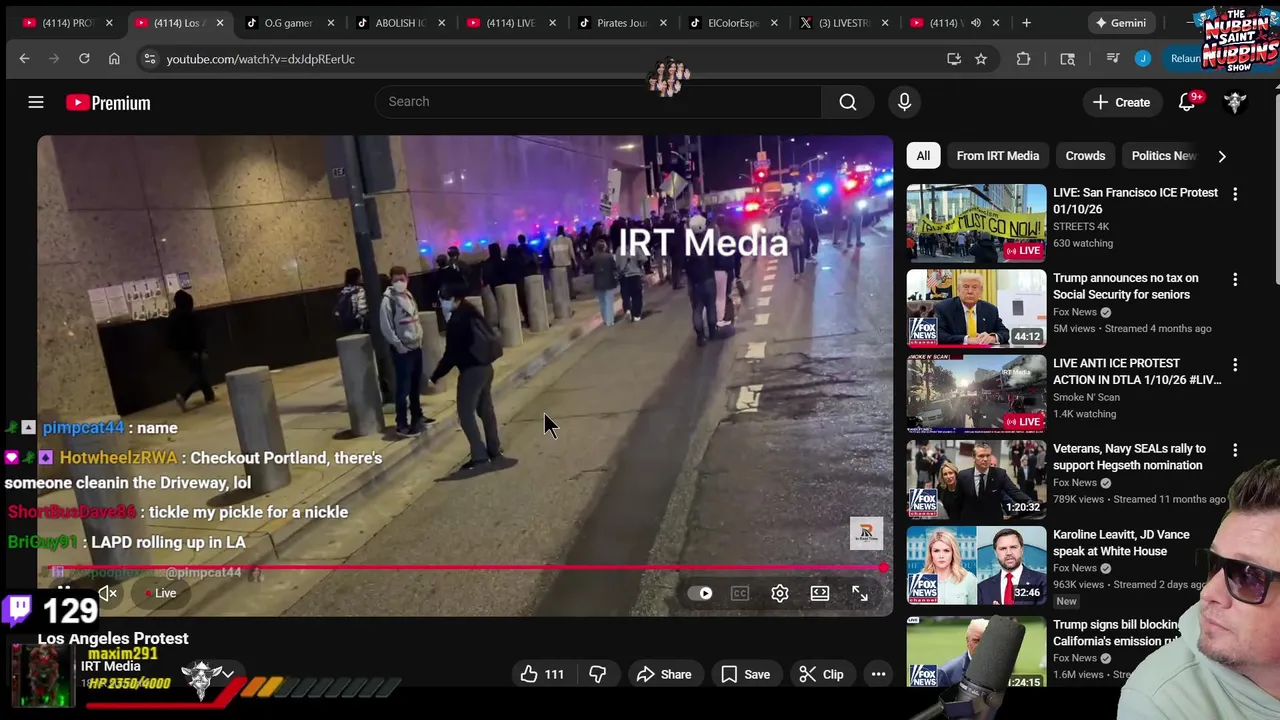This screenshot has width=1280, height=720.
Task: Go to YouTube Premium home logo
Action: (108, 102)
